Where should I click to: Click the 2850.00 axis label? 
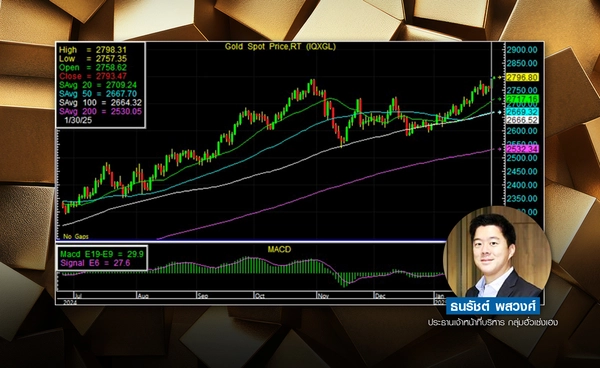tap(522, 64)
